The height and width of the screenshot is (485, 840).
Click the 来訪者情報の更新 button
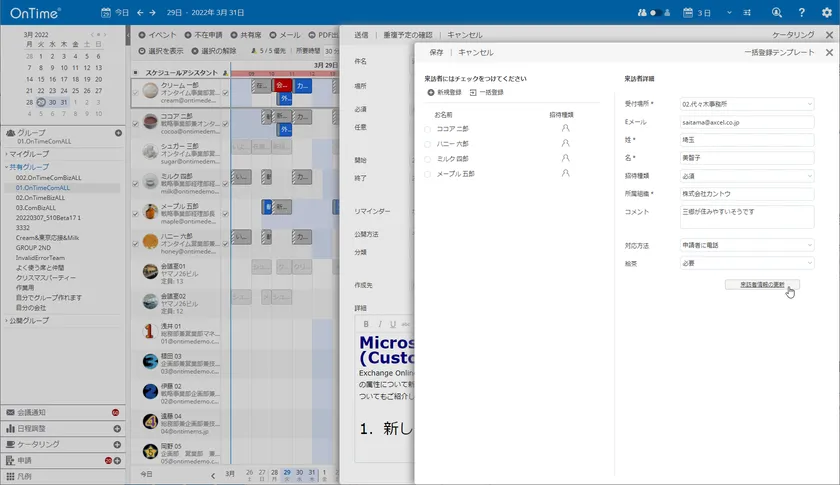coord(762,285)
